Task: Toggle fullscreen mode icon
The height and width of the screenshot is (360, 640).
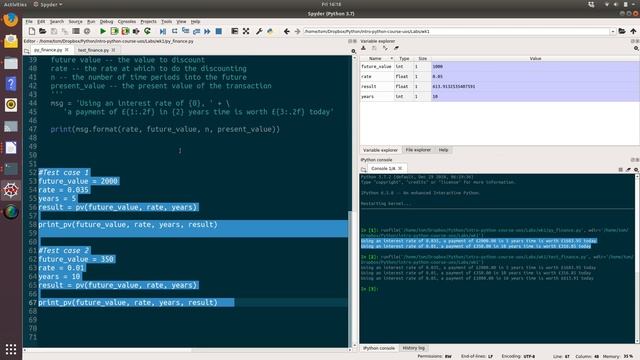Action: tap(246, 31)
